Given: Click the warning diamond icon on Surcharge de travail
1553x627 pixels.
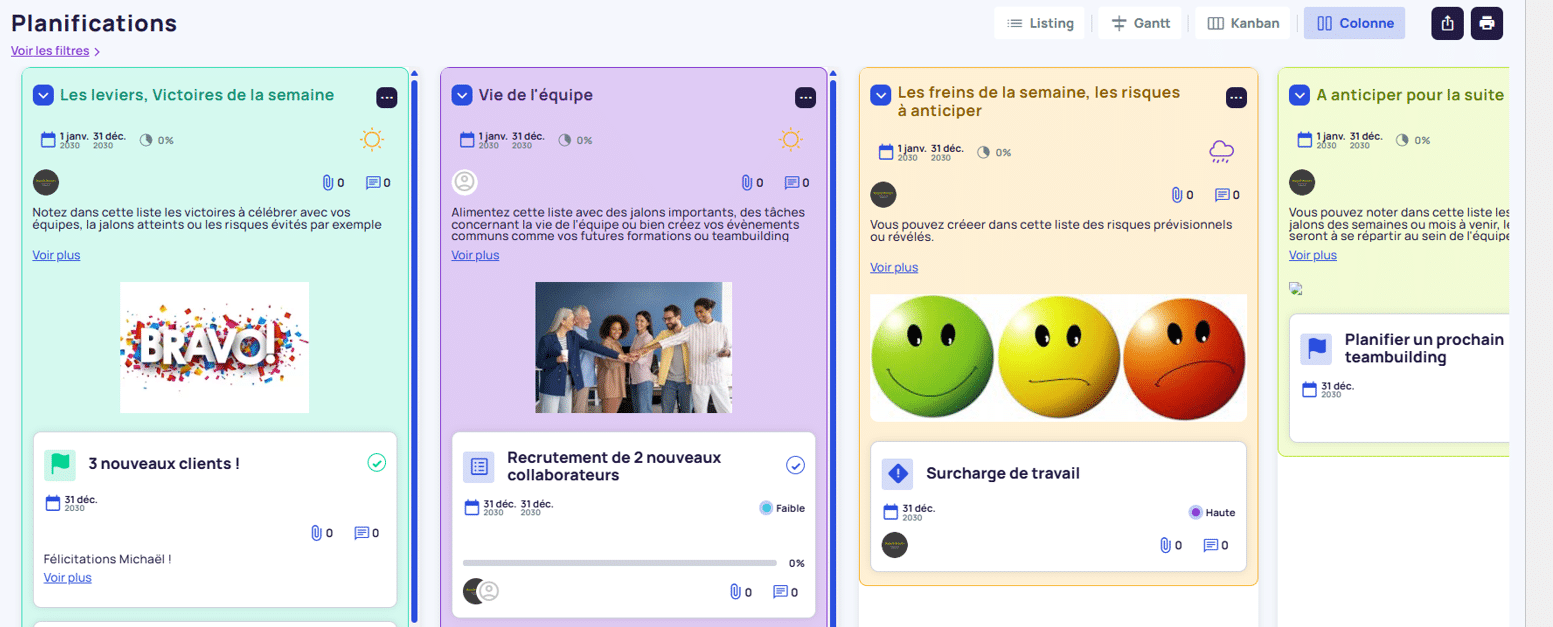Looking at the screenshot, I should pyautogui.click(x=898, y=473).
